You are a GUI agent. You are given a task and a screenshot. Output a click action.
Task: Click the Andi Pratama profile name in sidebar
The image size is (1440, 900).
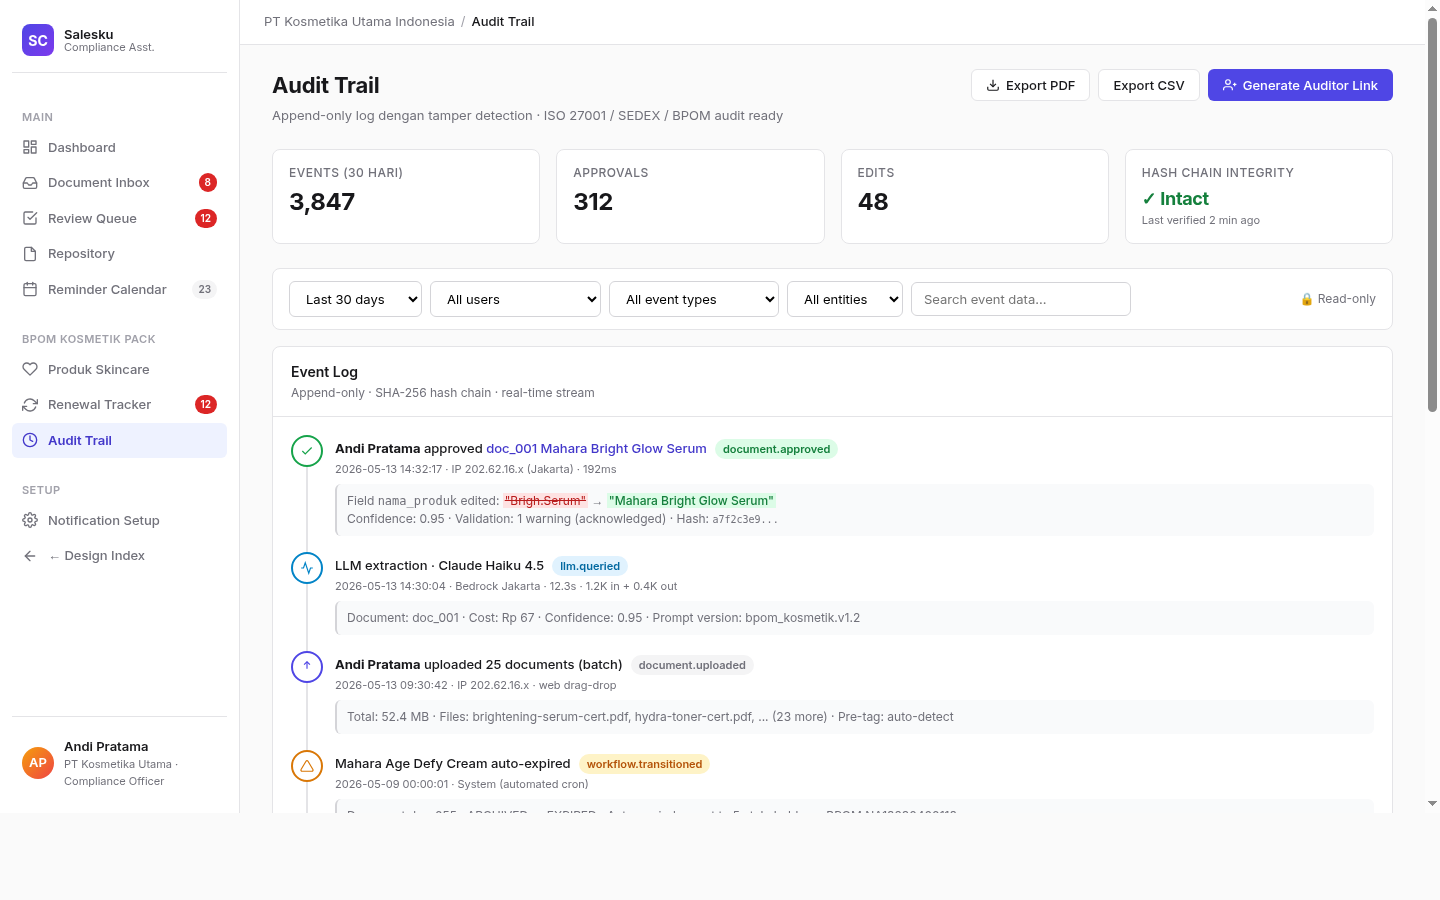coord(106,747)
